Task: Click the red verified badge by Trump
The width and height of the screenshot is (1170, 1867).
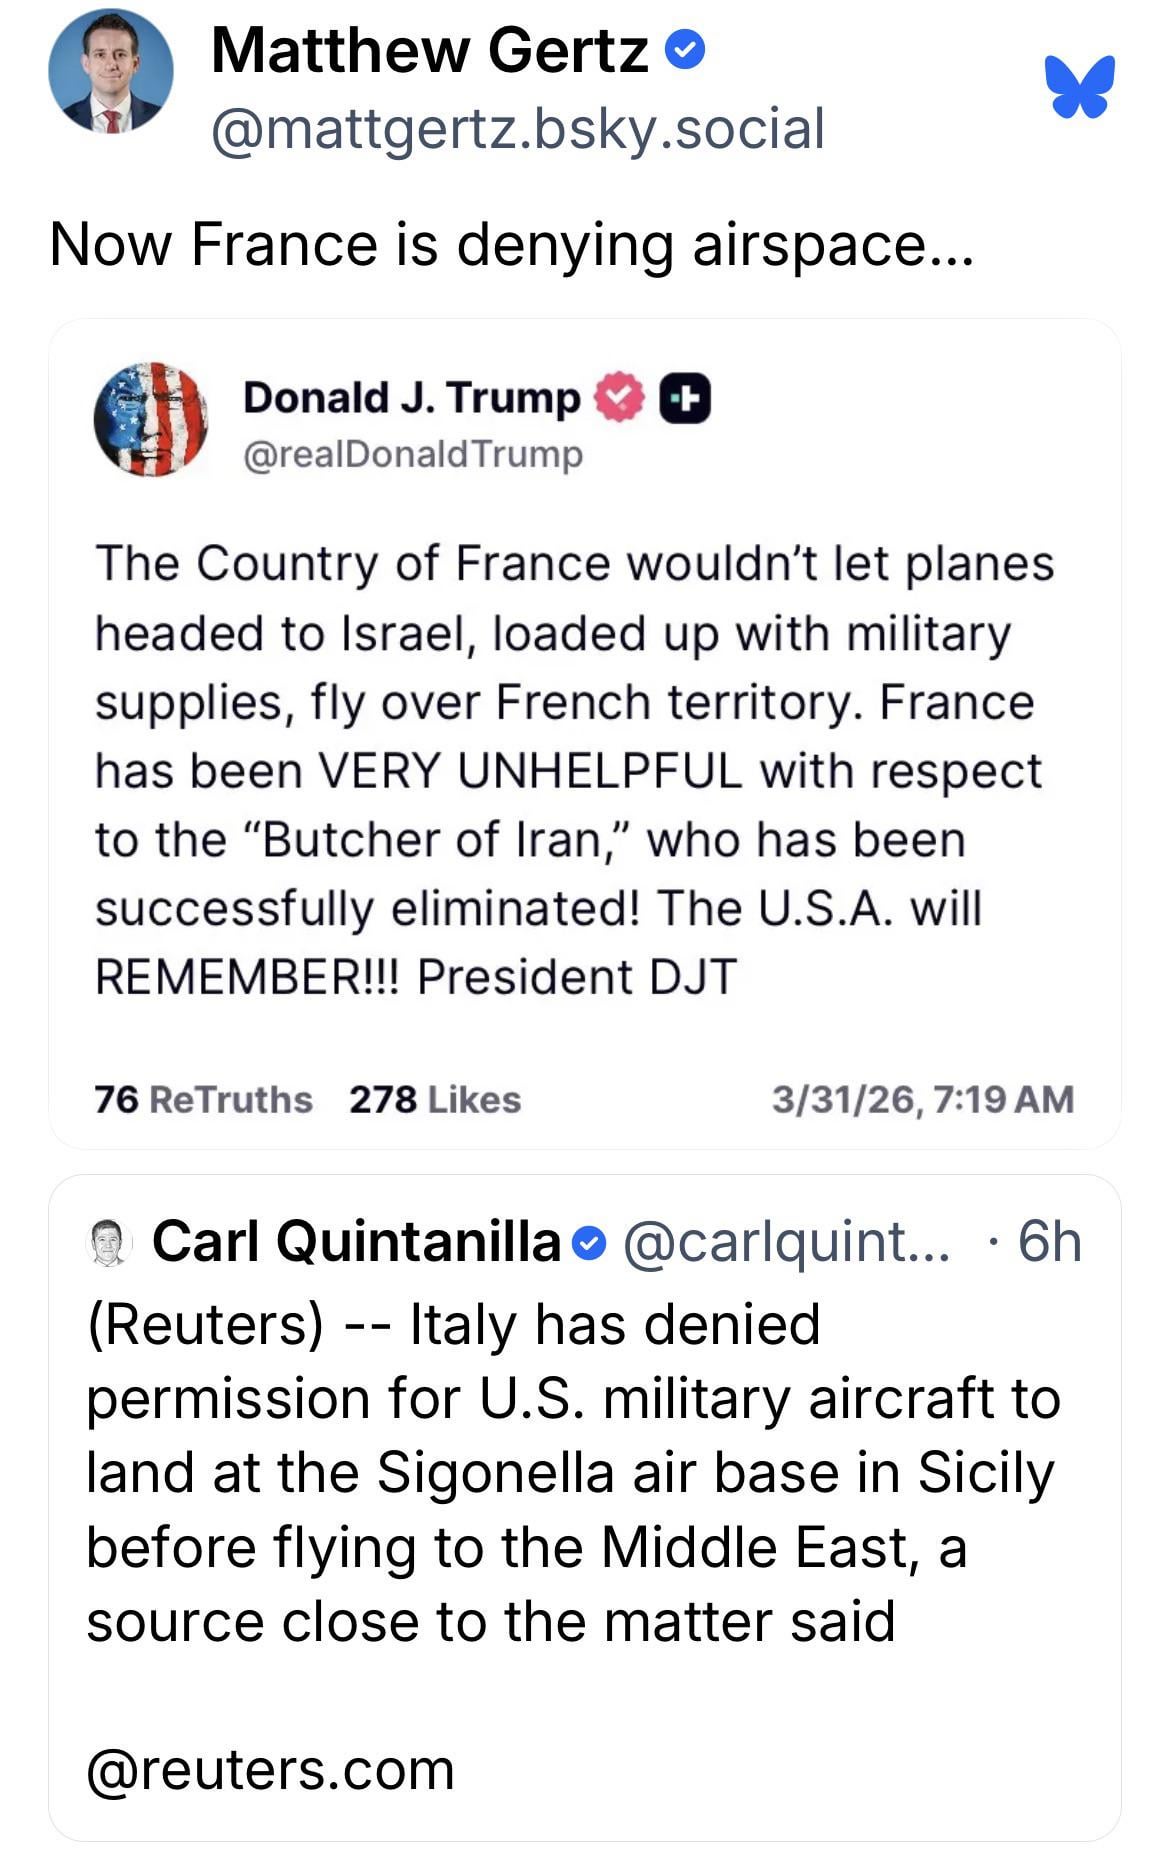Action: tap(620, 398)
